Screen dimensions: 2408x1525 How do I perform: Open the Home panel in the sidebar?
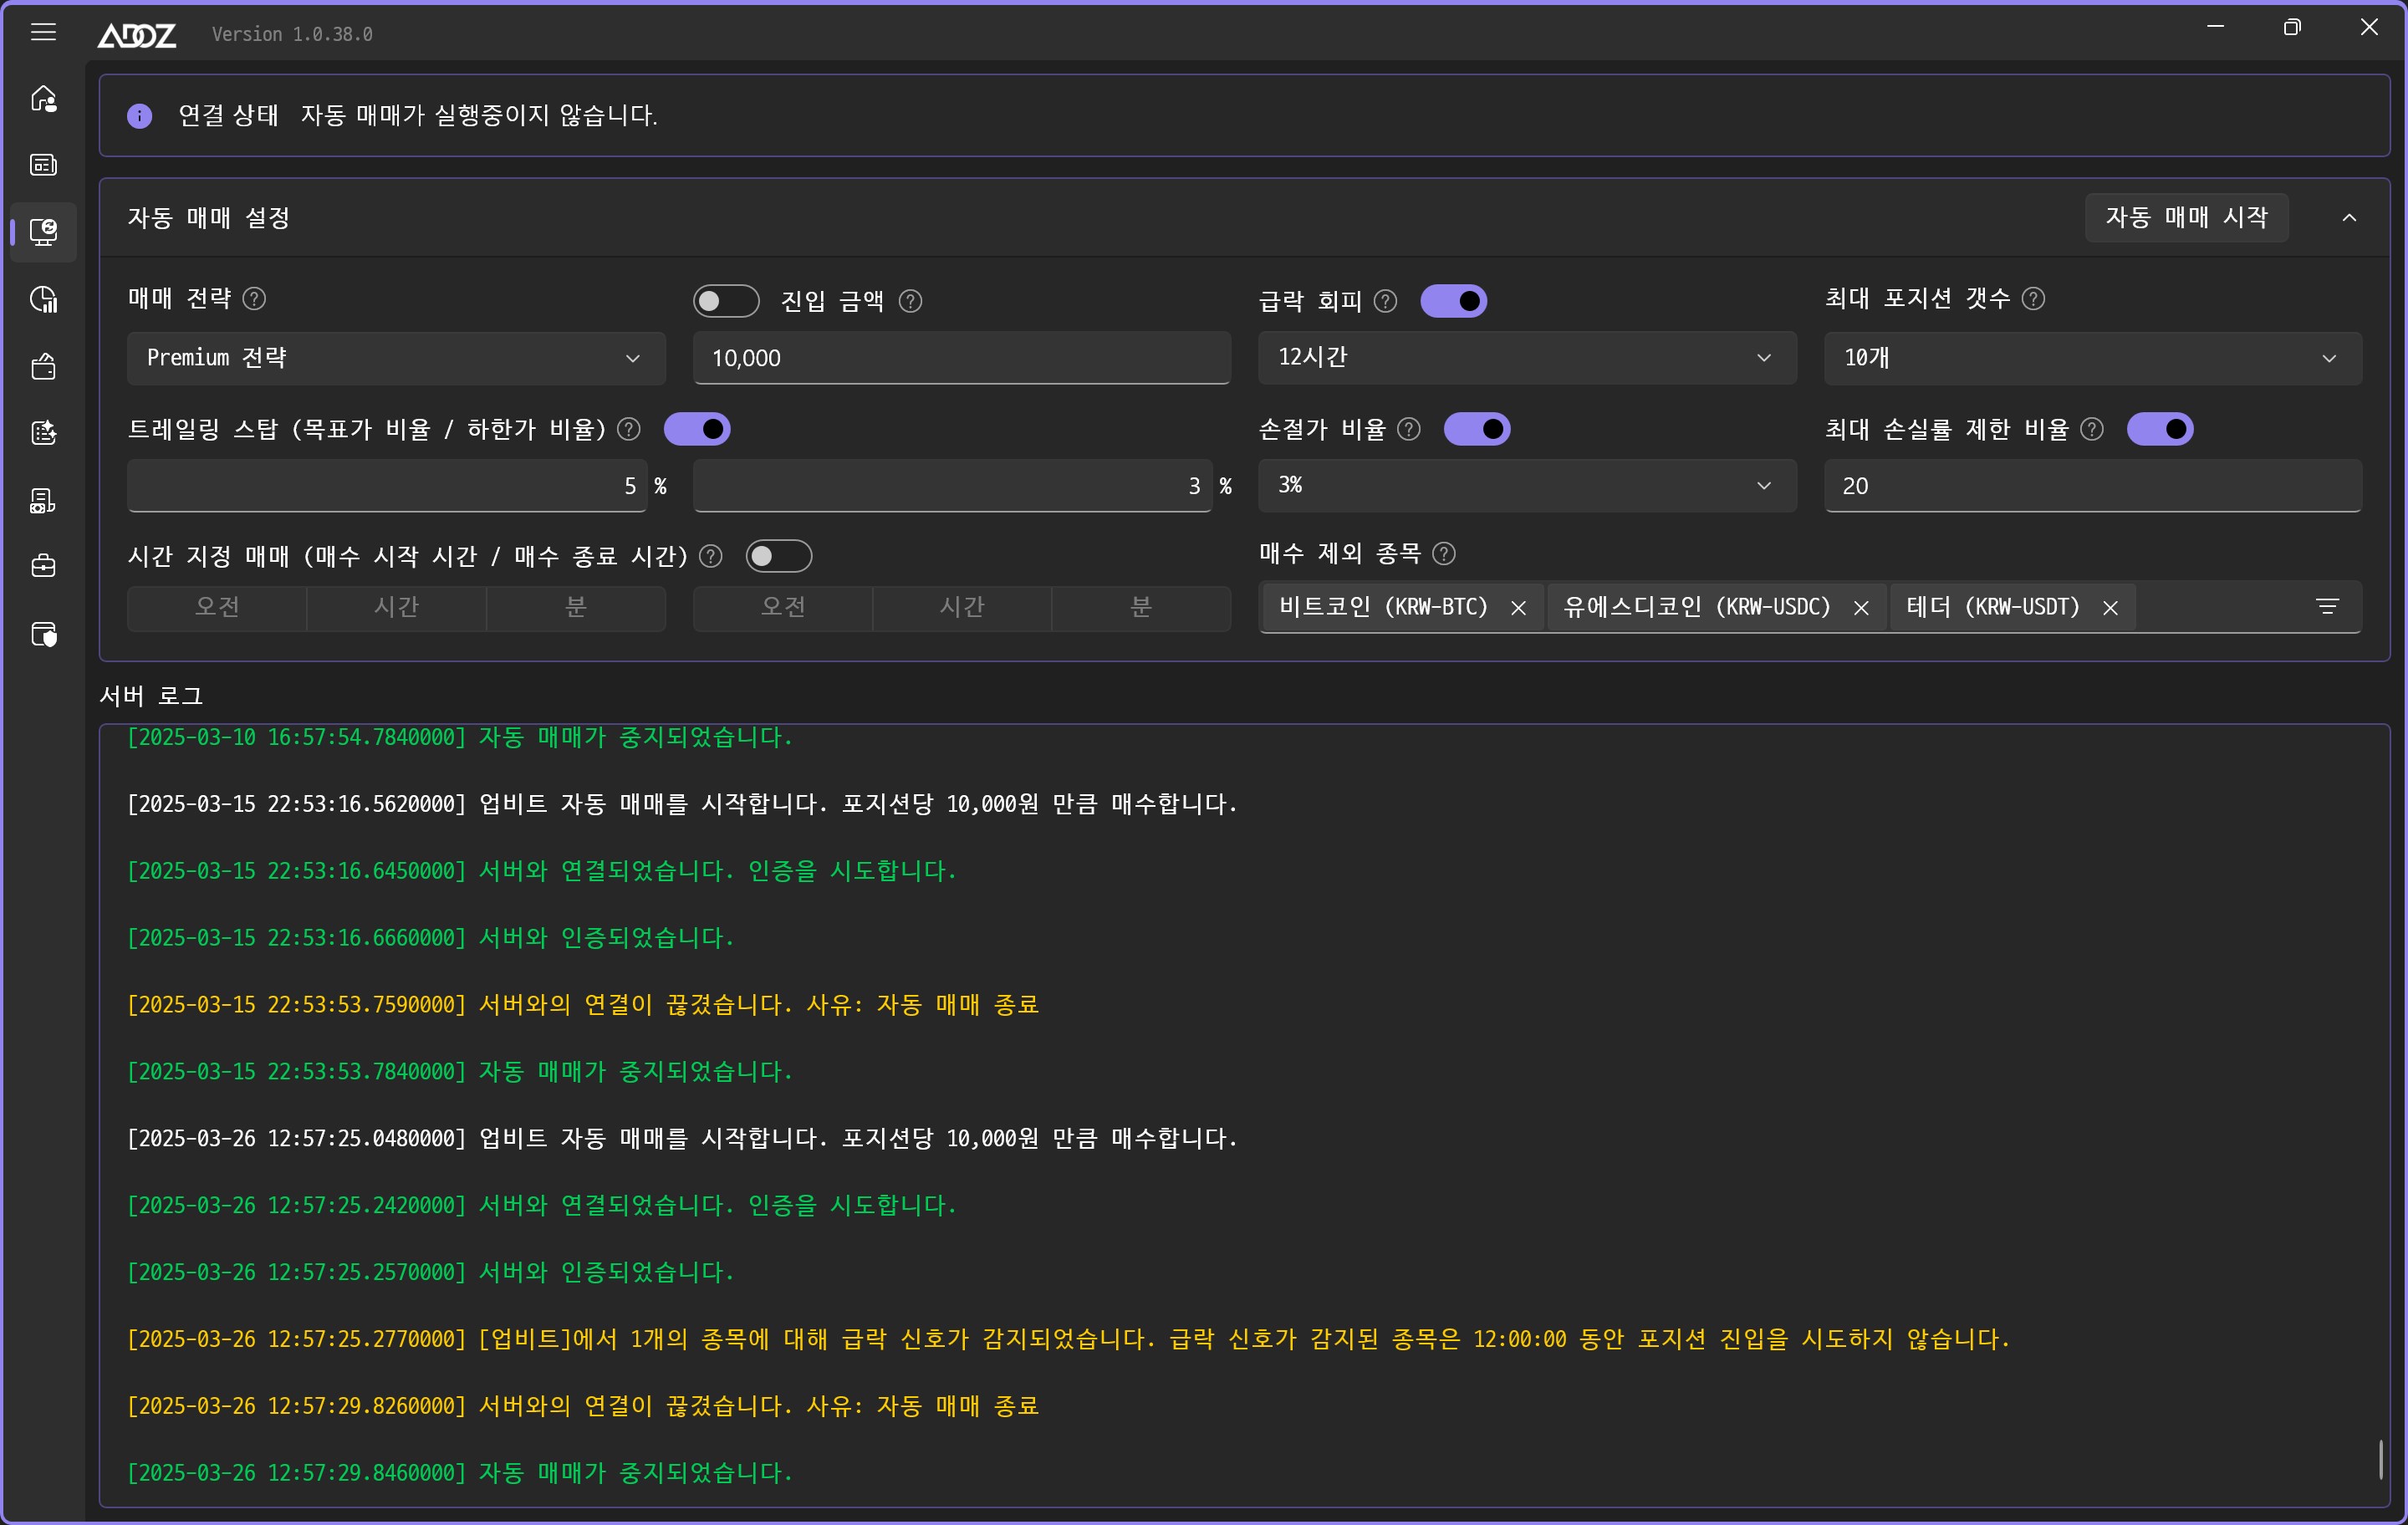pos(44,97)
